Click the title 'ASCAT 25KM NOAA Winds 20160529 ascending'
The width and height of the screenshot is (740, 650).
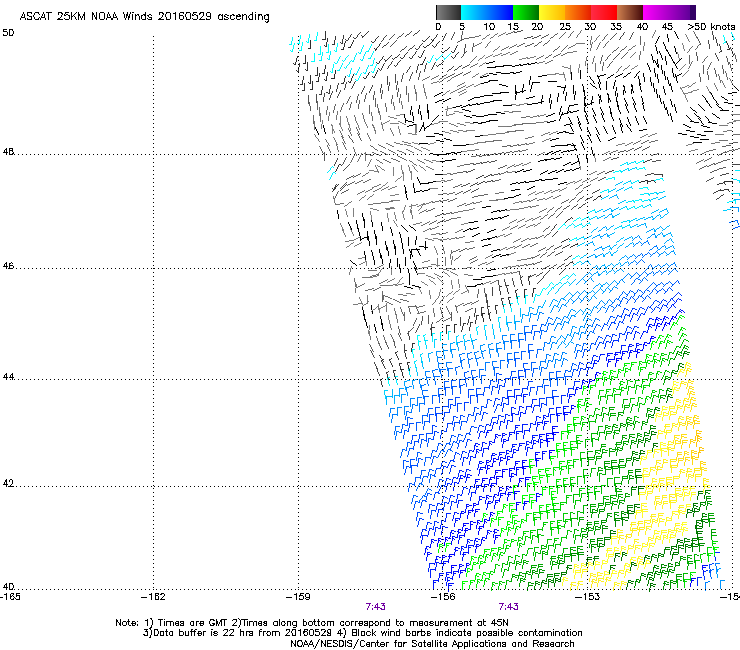point(144,17)
